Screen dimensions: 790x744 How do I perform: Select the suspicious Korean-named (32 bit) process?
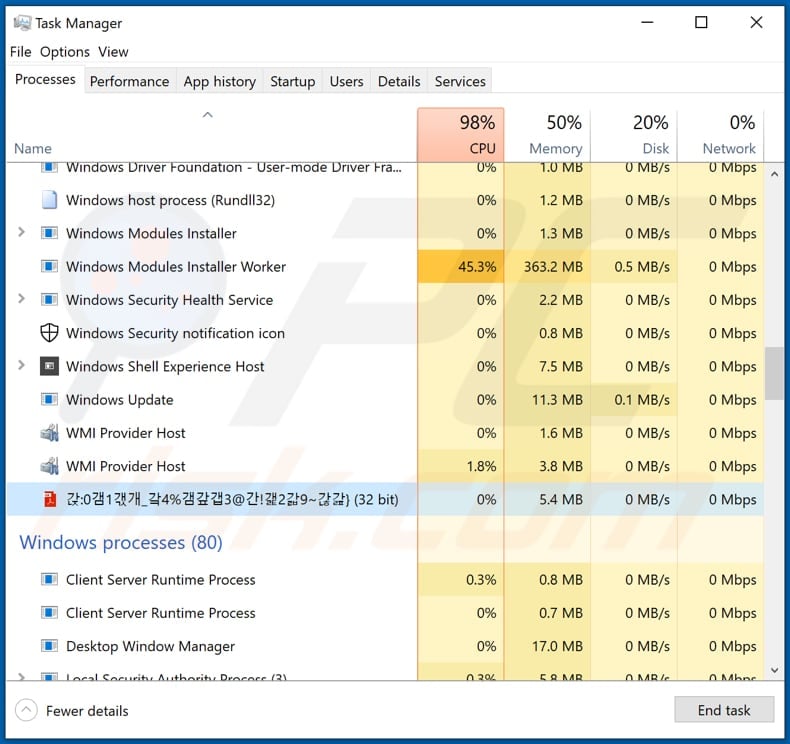[385, 499]
